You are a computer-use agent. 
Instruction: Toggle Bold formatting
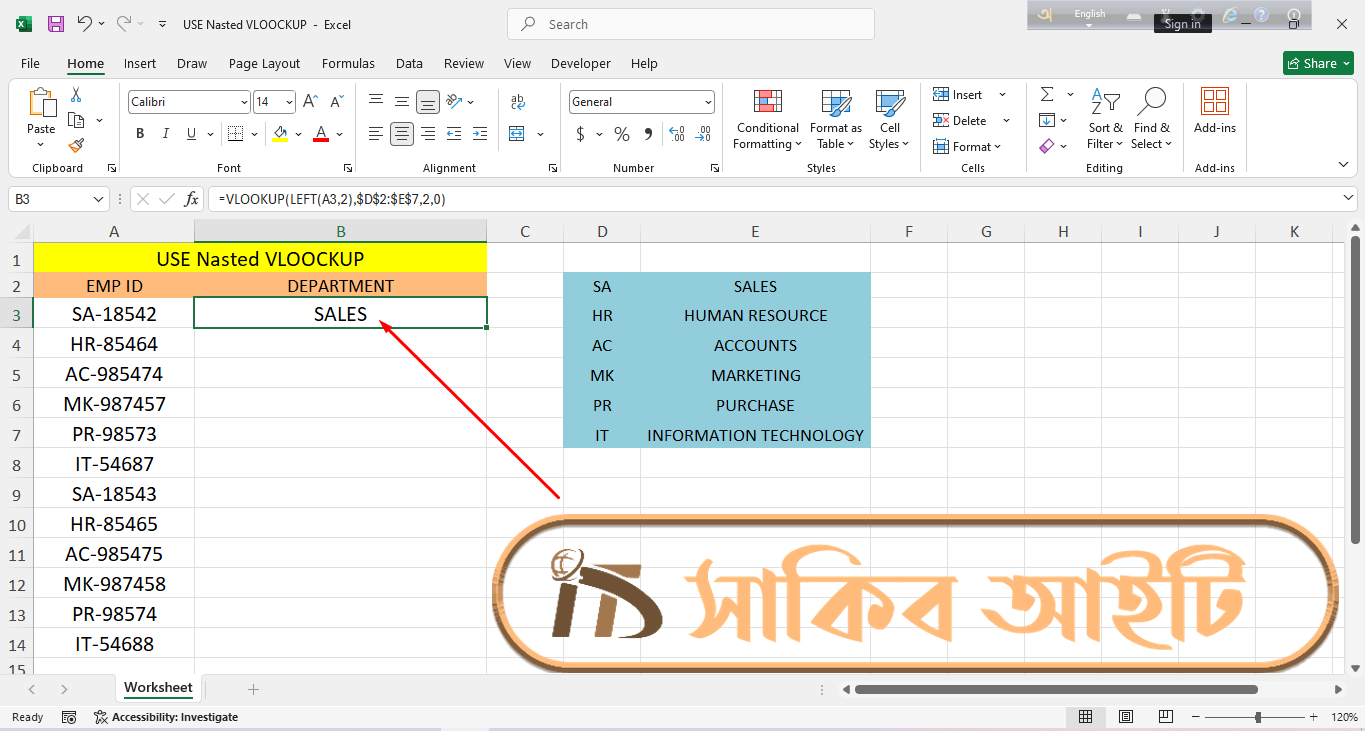(140, 134)
